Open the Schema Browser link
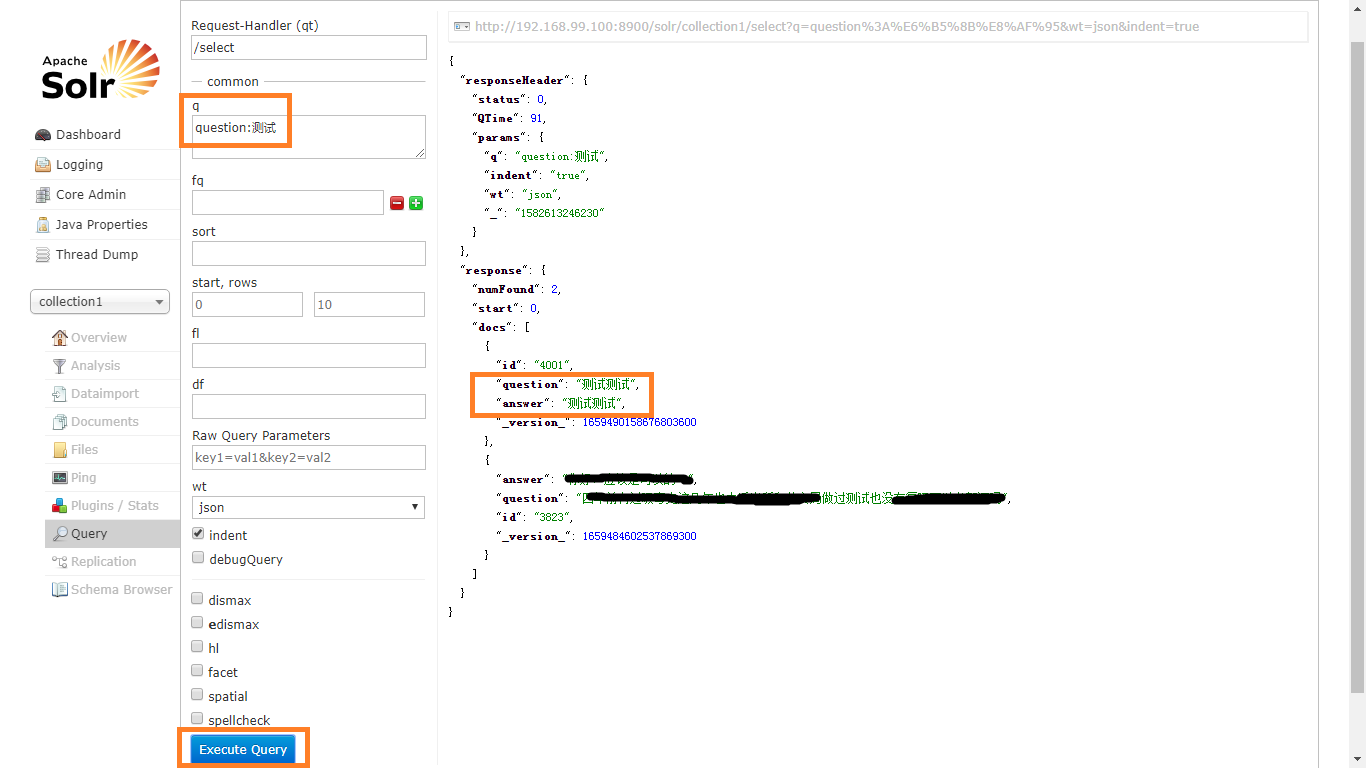Screen dimensions: 1366x768 click(x=121, y=590)
